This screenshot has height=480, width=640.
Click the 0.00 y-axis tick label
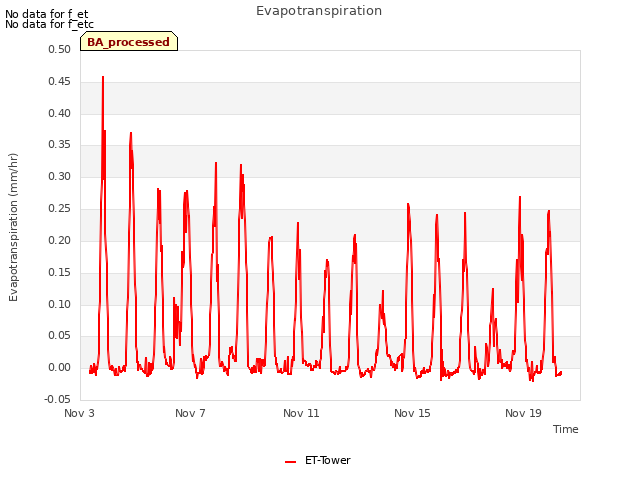(60, 367)
